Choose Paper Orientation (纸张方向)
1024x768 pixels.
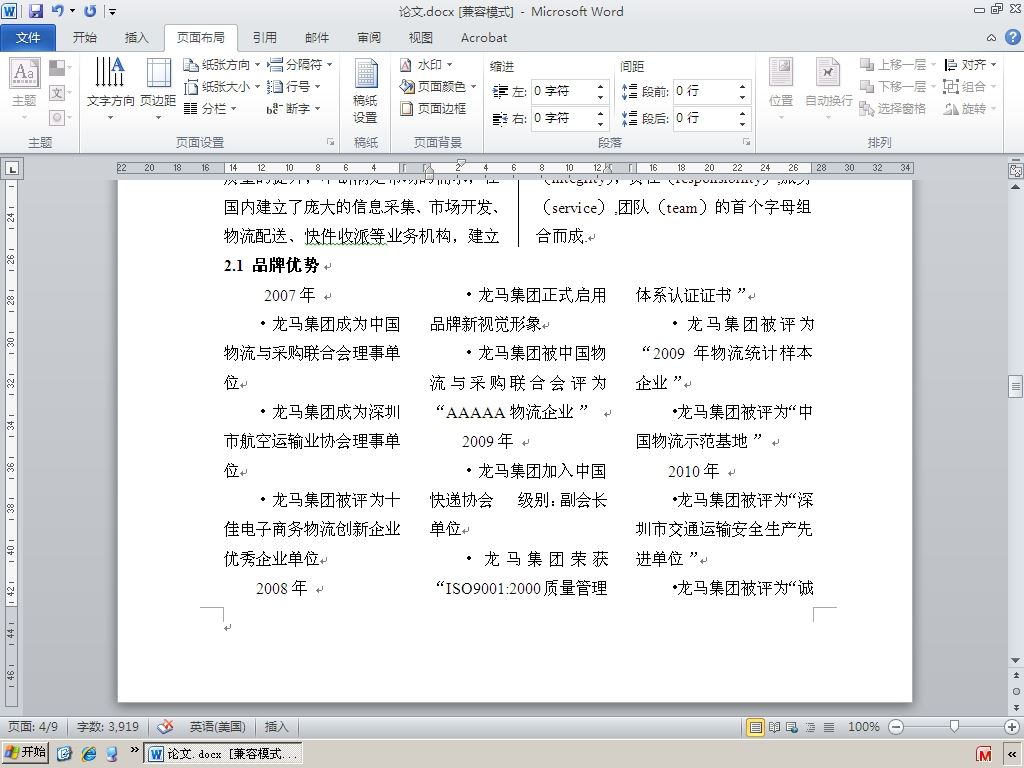[221, 65]
